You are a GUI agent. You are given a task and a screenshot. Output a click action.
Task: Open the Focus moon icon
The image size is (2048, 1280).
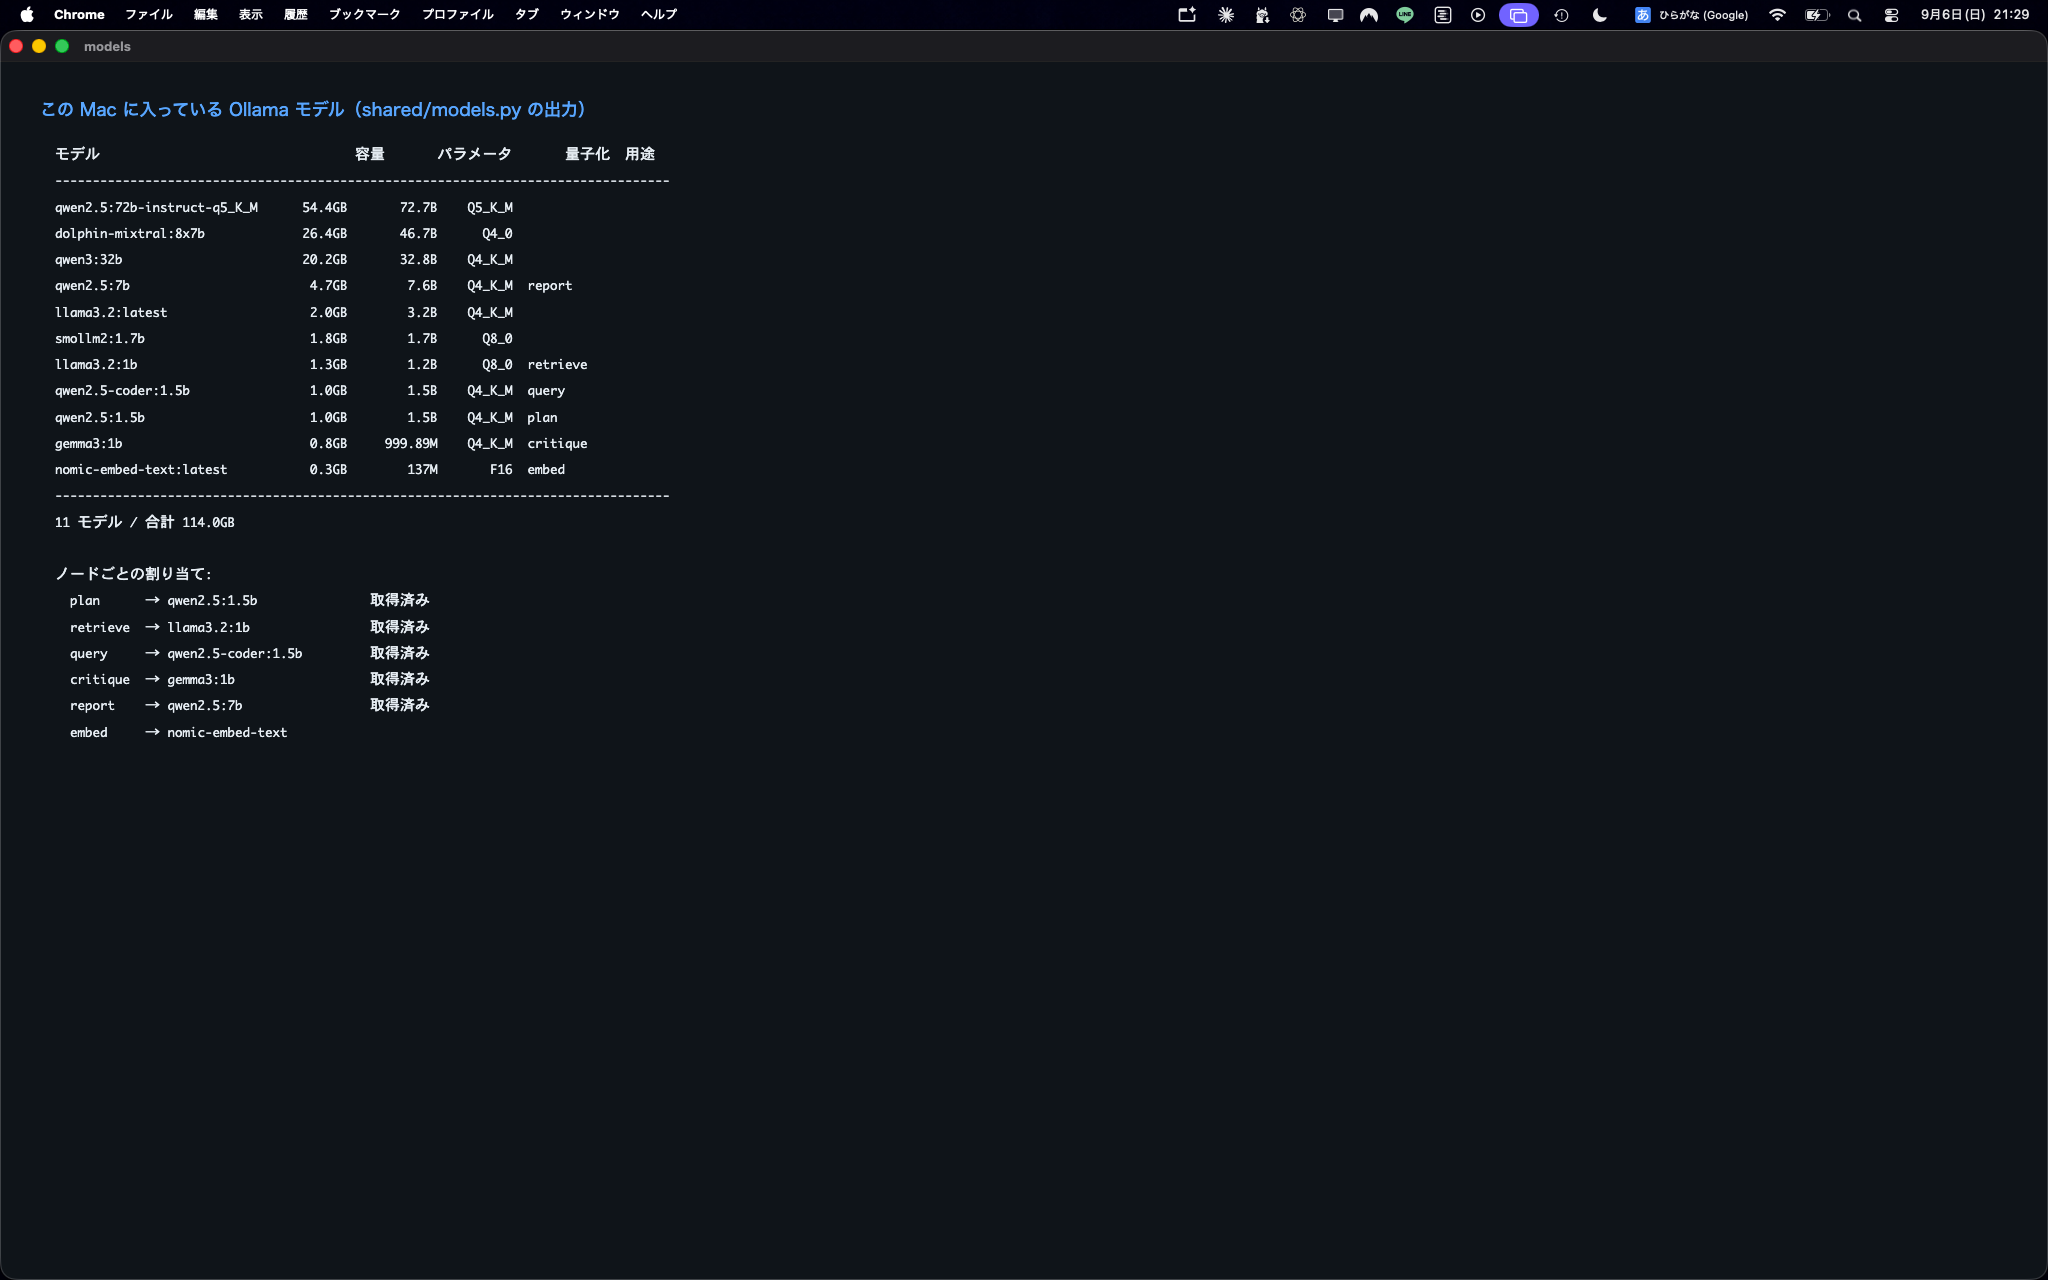click(x=1600, y=15)
